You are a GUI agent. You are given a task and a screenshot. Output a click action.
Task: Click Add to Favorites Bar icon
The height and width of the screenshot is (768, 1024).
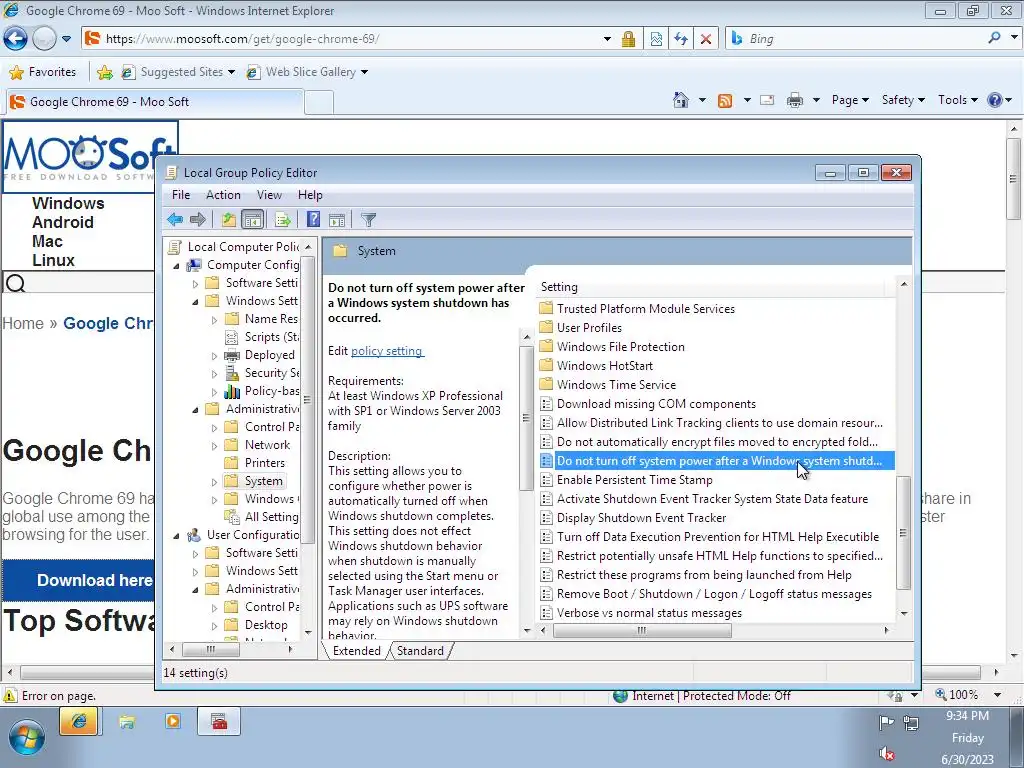104,72
